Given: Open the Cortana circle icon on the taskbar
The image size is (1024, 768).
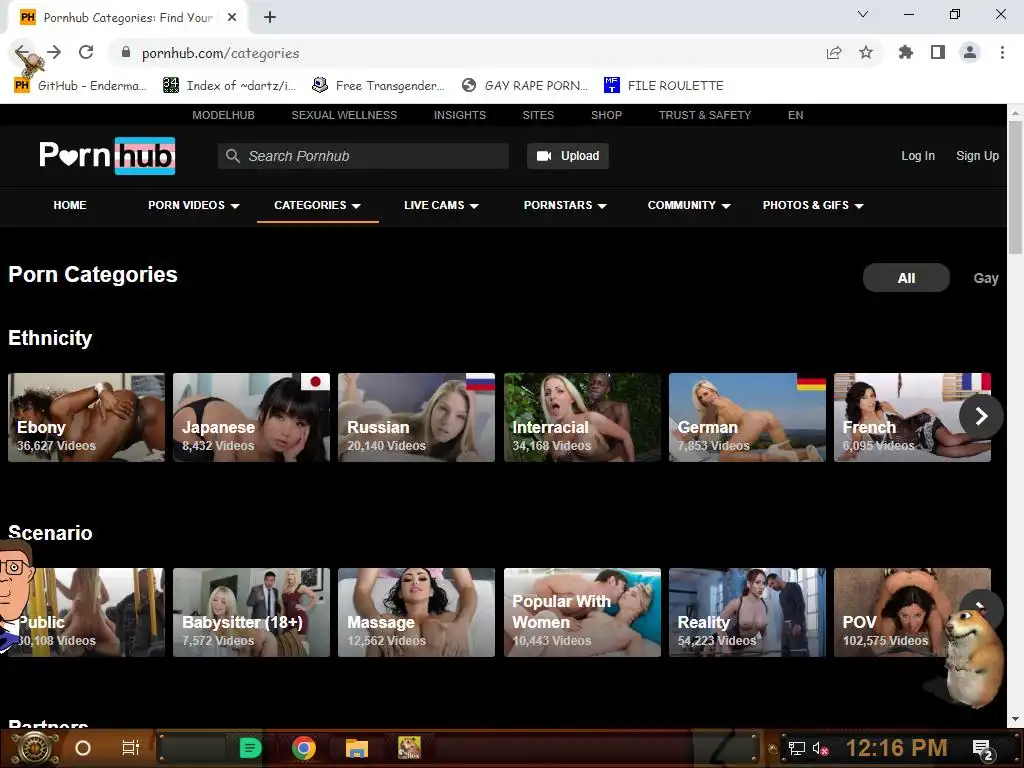Looking at the screenshot, I should tap(83, 748).
